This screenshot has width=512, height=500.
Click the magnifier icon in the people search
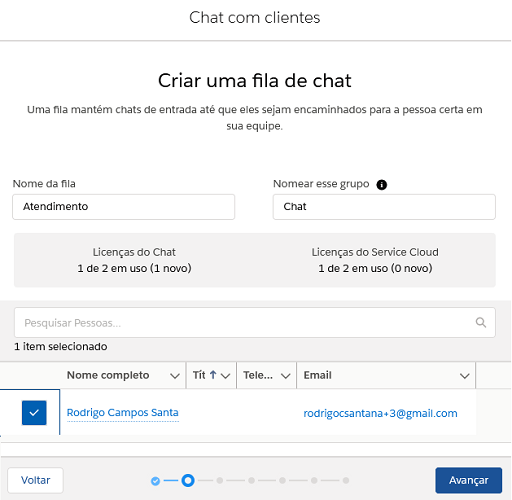tap(480, 322)
